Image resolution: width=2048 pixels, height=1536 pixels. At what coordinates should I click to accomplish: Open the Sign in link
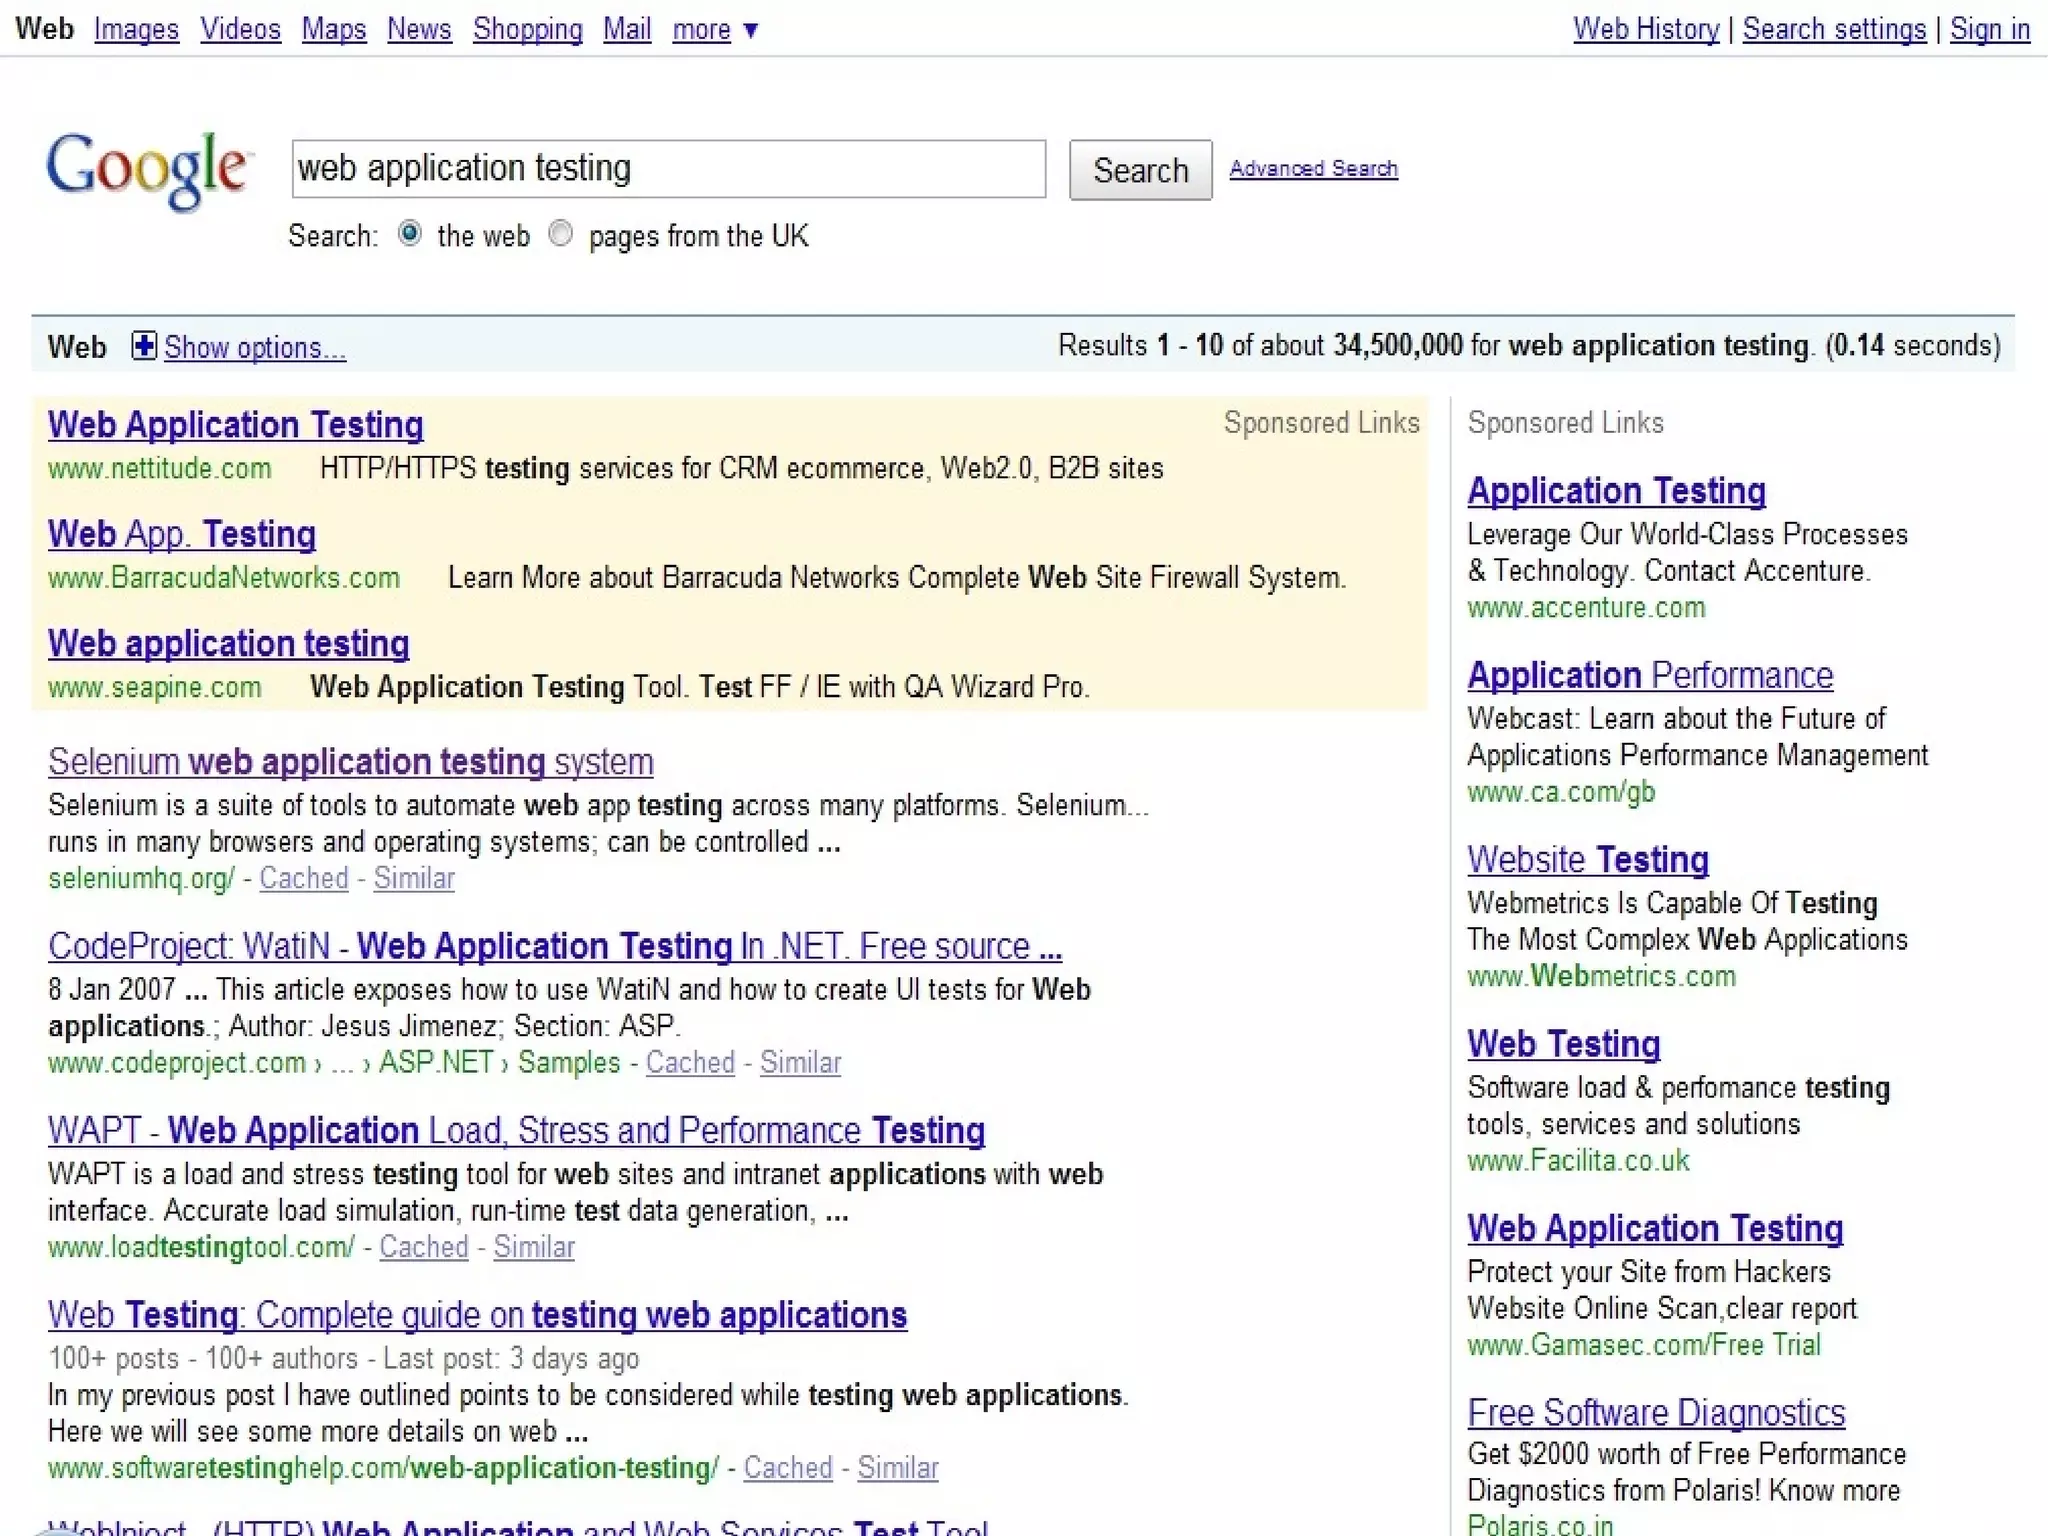click(1989, 30)
